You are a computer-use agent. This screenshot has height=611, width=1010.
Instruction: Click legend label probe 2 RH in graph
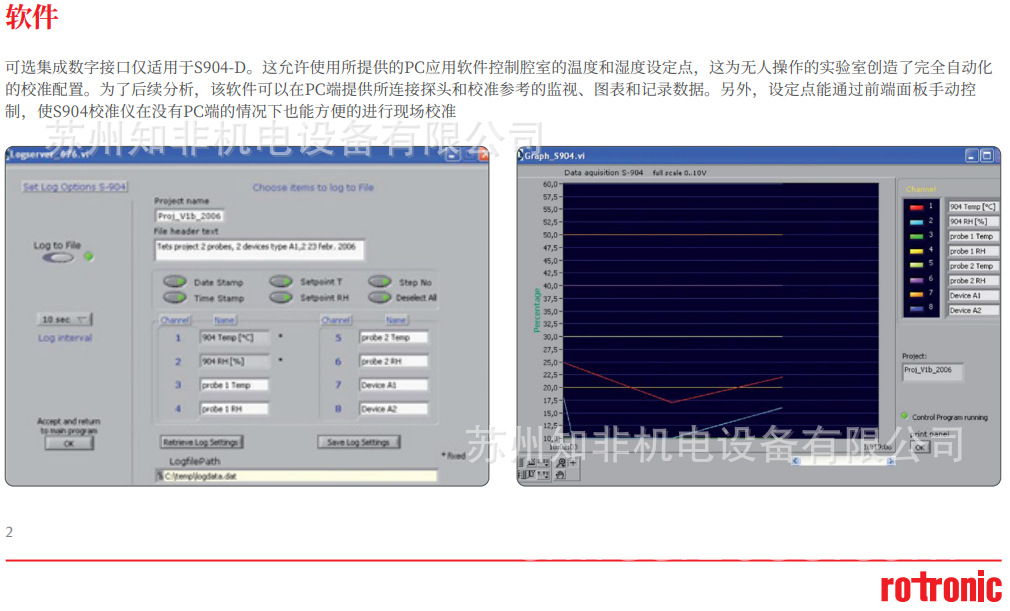tap(973, 281)
